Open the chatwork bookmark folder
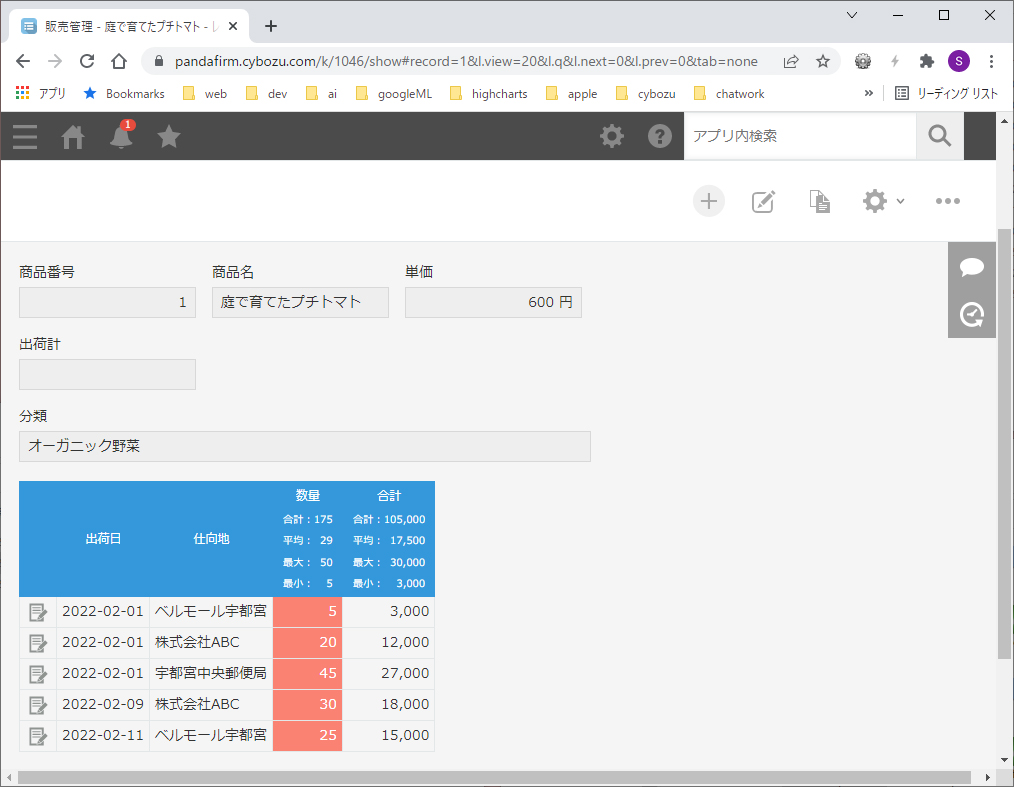 (x=729, y=94)
